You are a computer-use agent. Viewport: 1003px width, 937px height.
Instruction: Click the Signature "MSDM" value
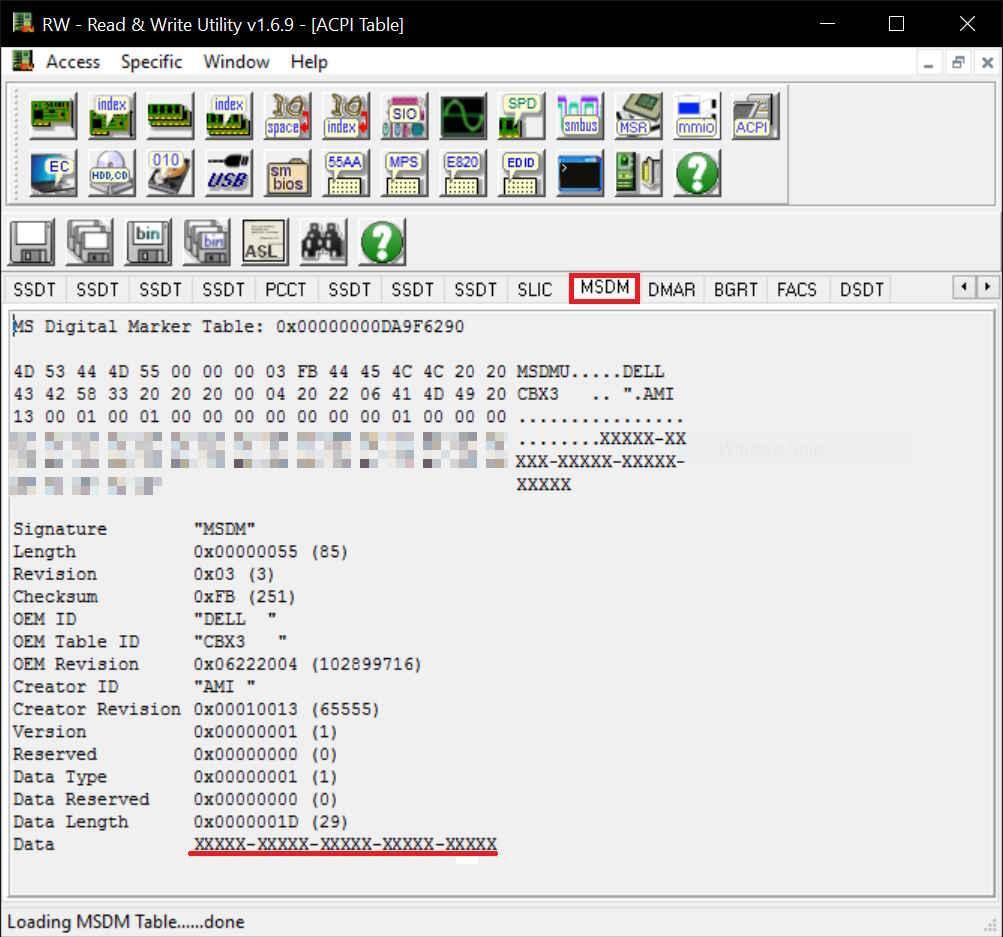225,529
